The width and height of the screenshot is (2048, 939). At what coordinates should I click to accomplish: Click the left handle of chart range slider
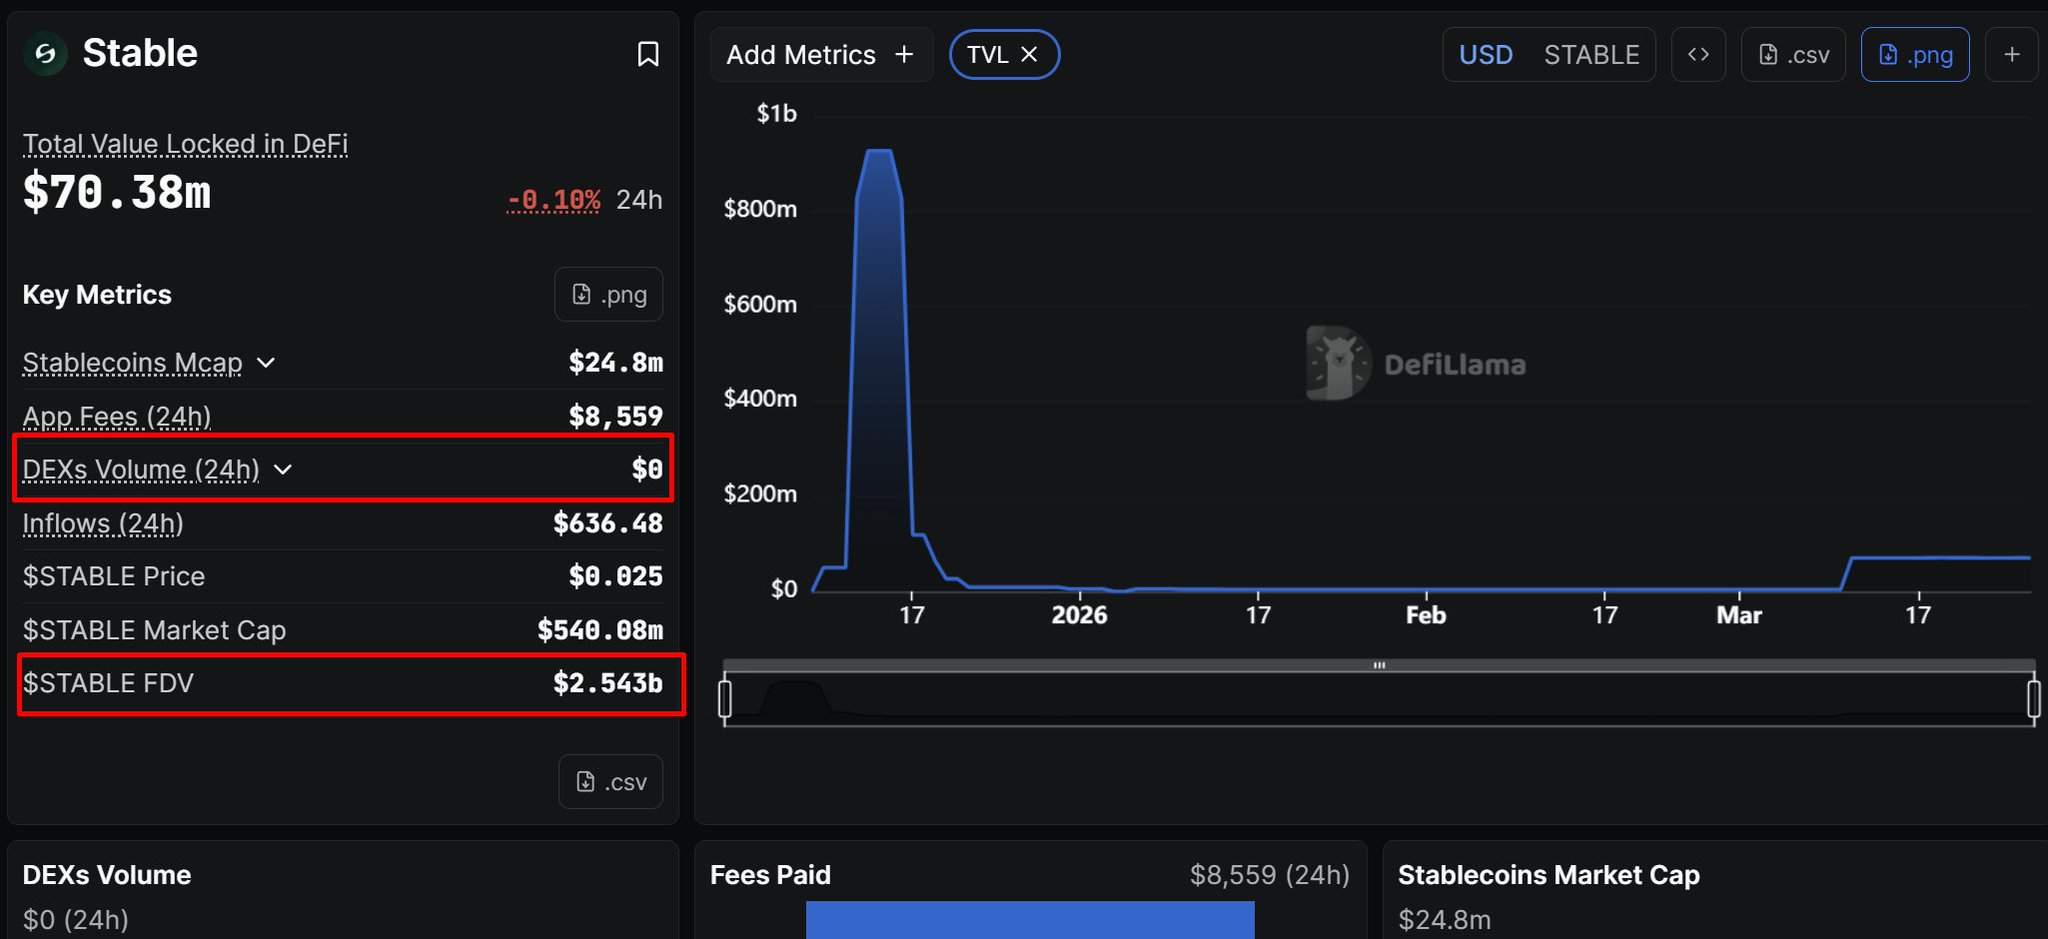[x=725, y=698]
